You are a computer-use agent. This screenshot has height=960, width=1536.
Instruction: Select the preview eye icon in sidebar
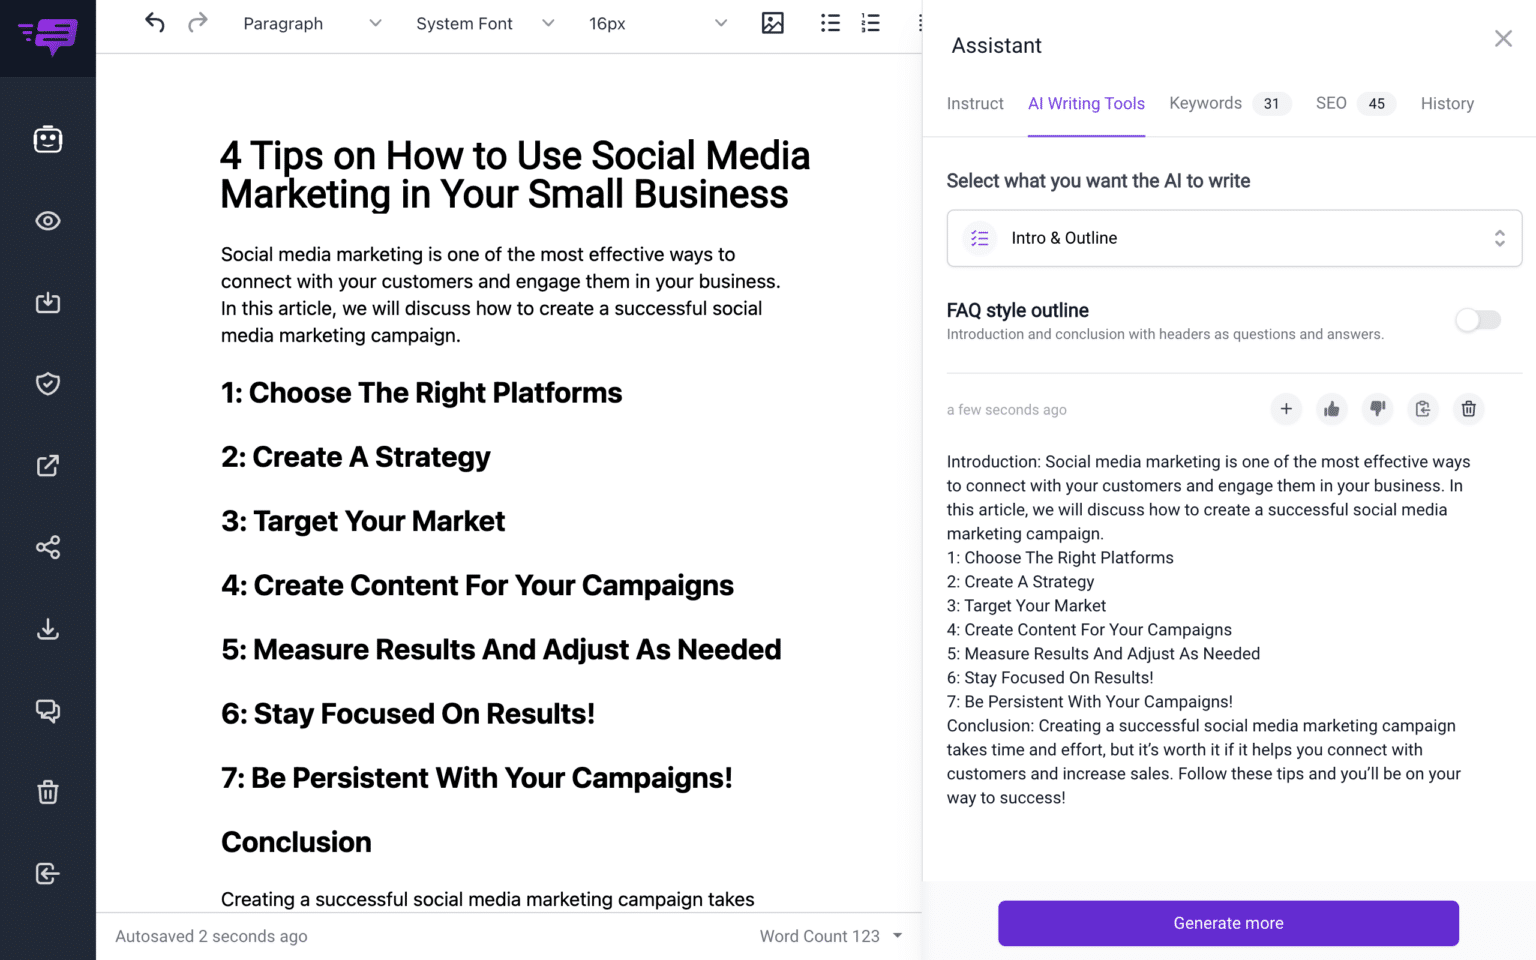point(47,221)
